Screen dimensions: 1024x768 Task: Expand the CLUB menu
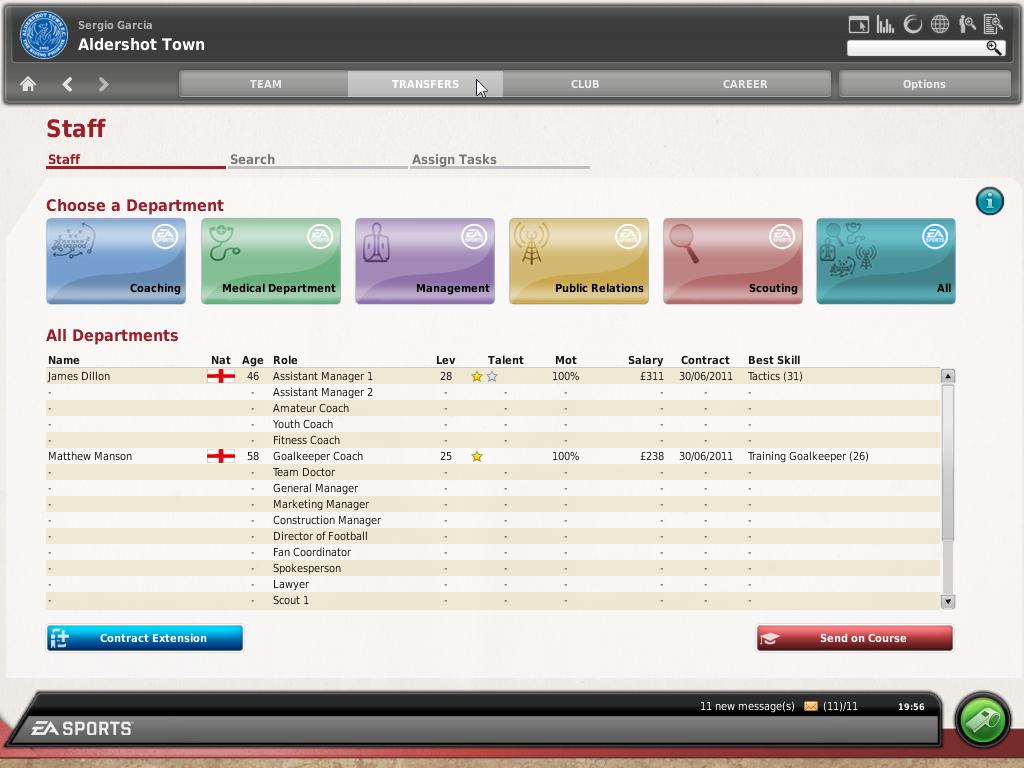(x=585, y=84)
